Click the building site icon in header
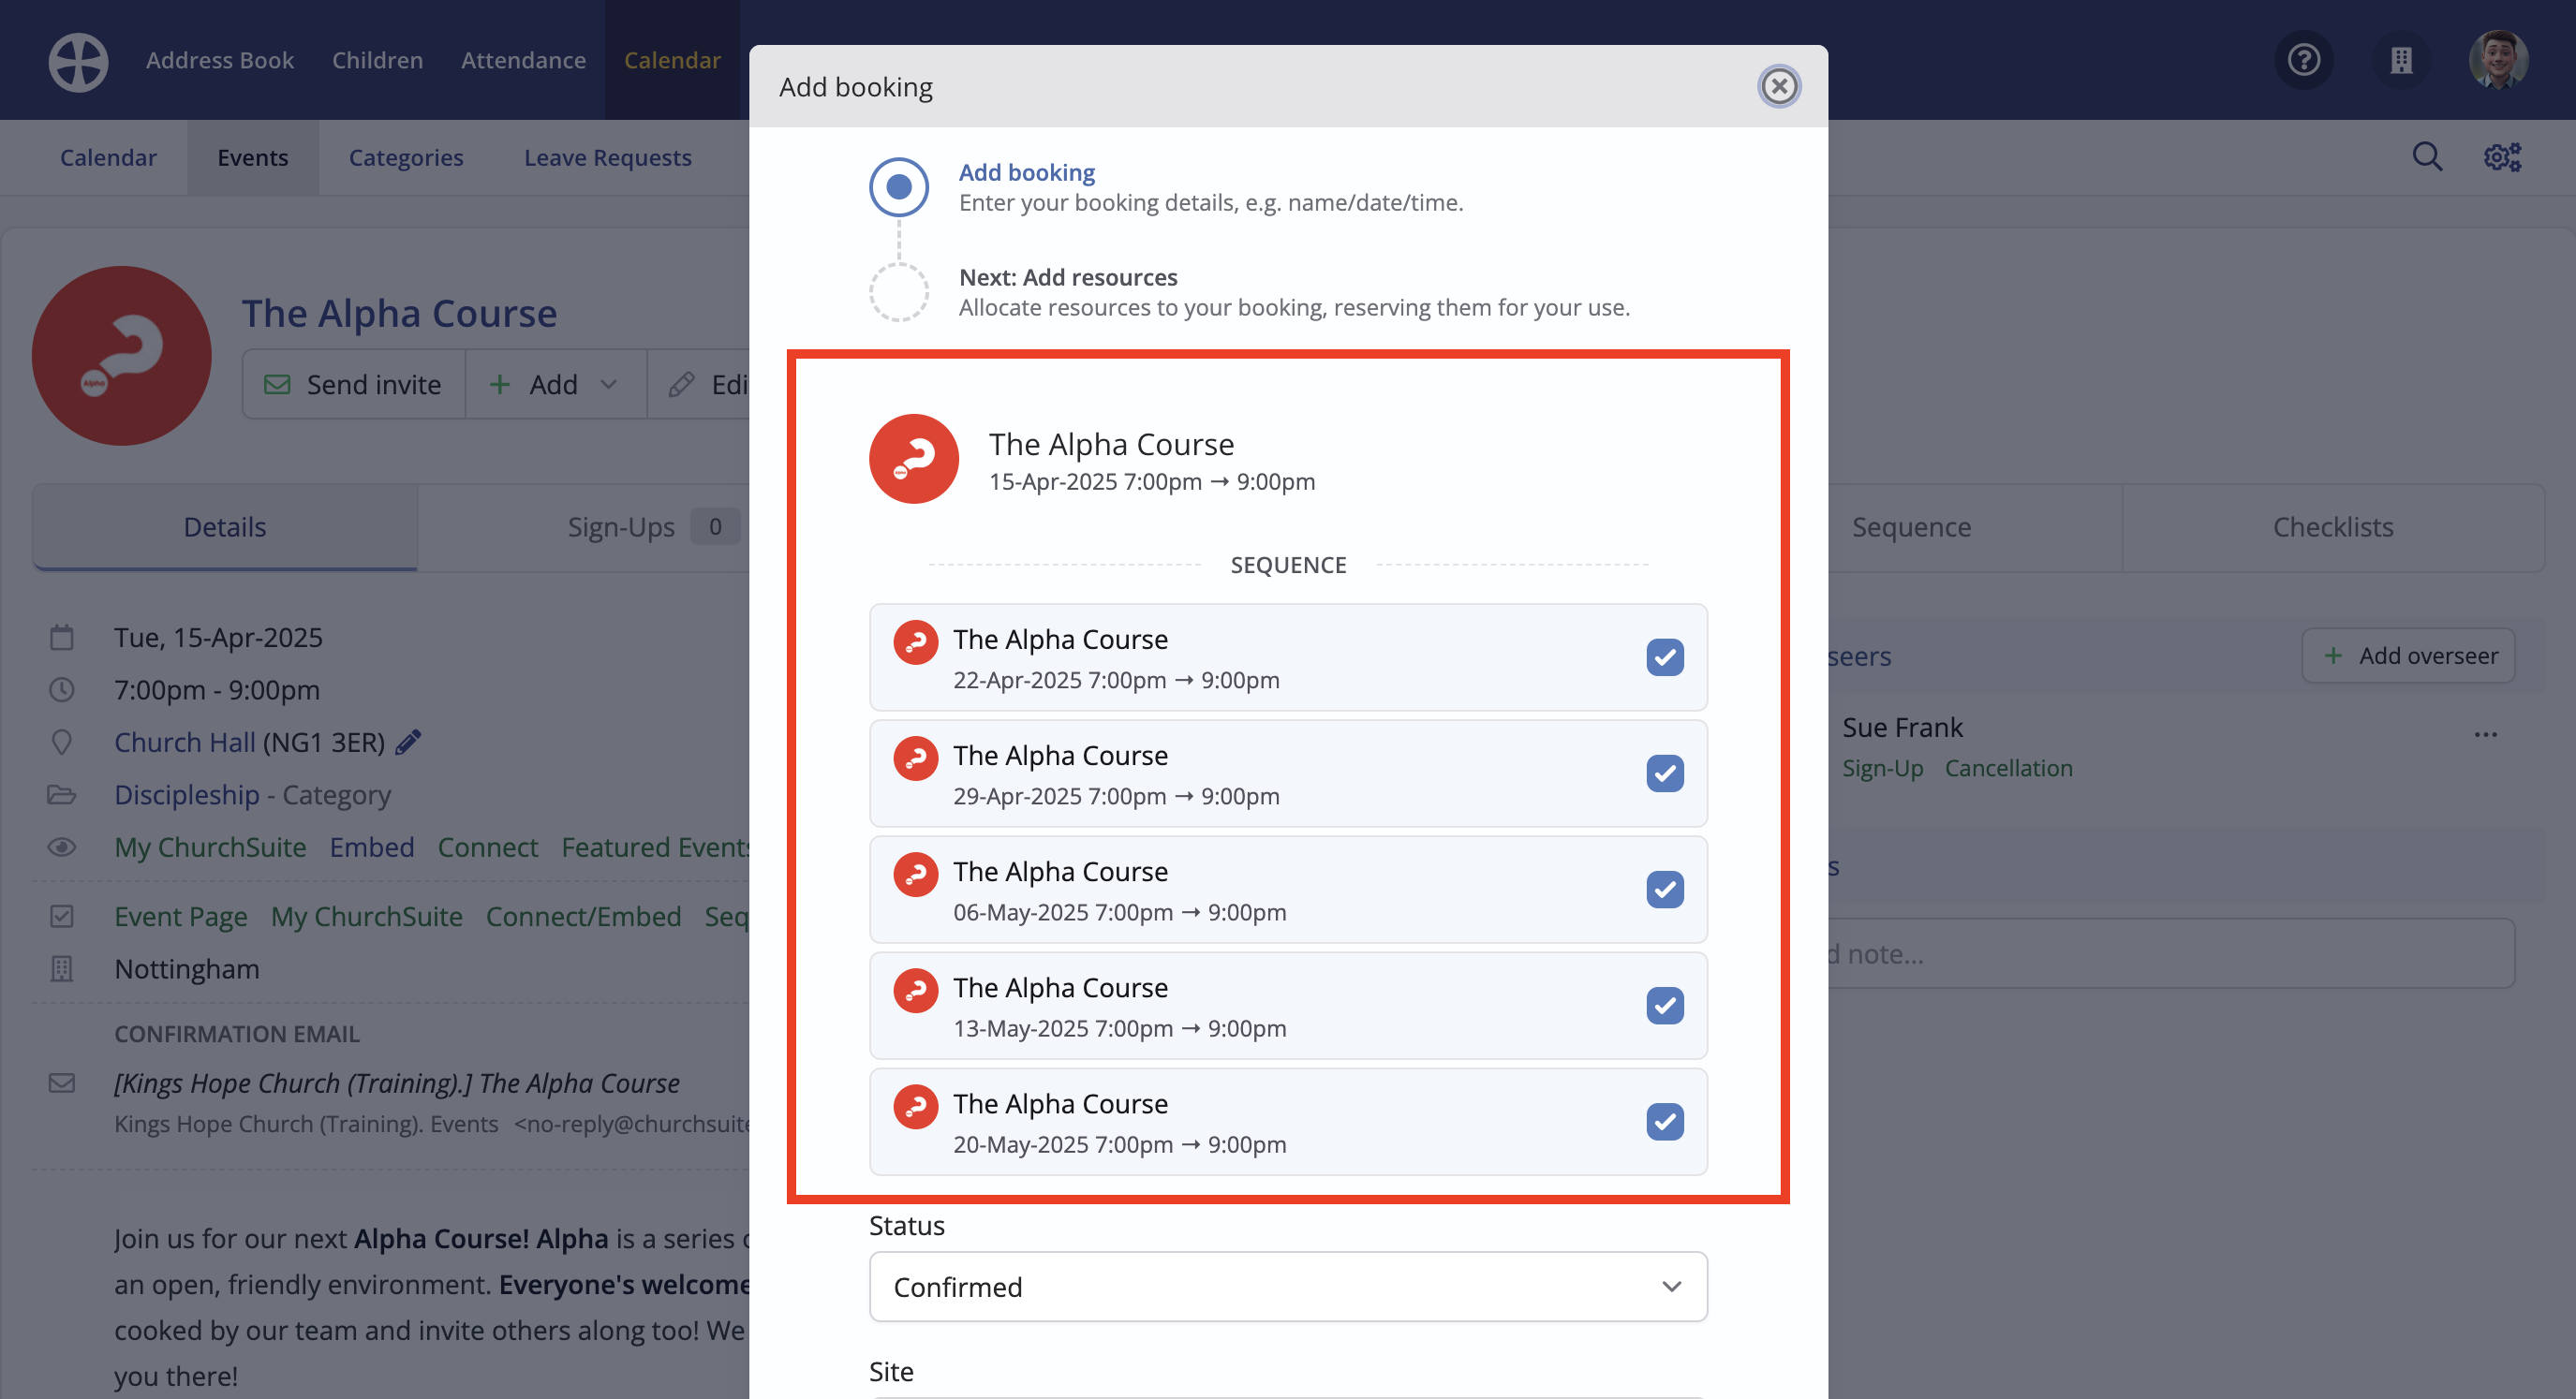Image resolution: width=2576 pixels, height=1399 pixels. [x=2401, y=60]
